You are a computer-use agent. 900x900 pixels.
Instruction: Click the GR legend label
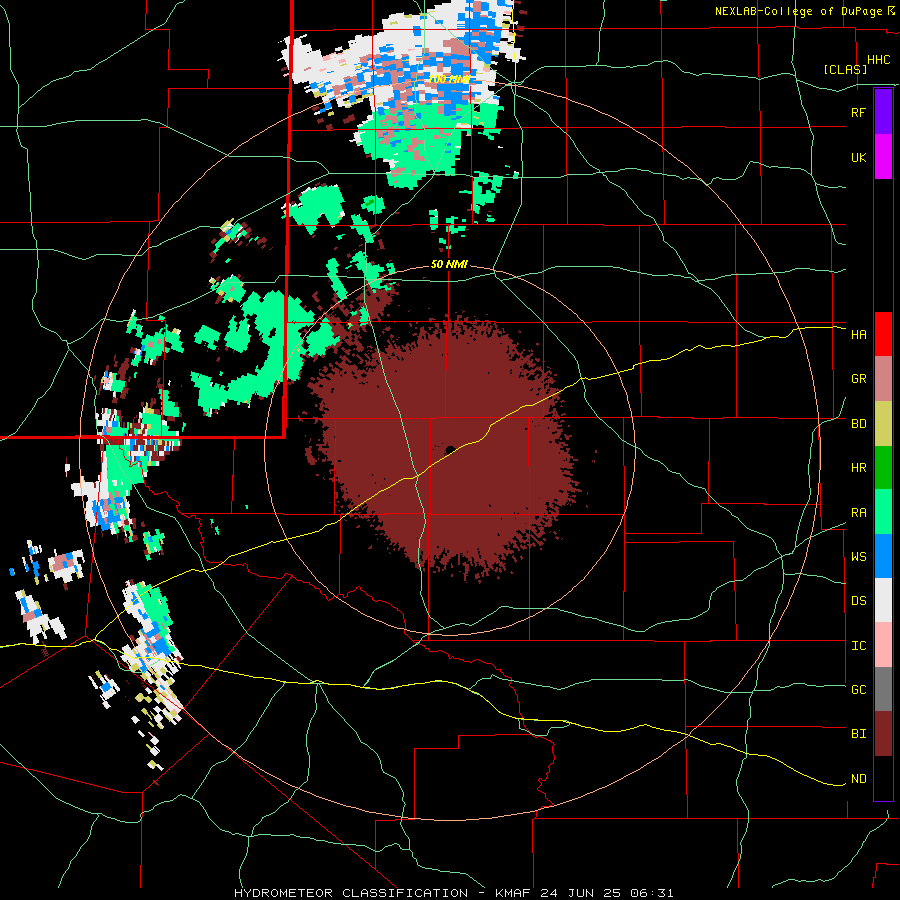click(x=858, y=379)
